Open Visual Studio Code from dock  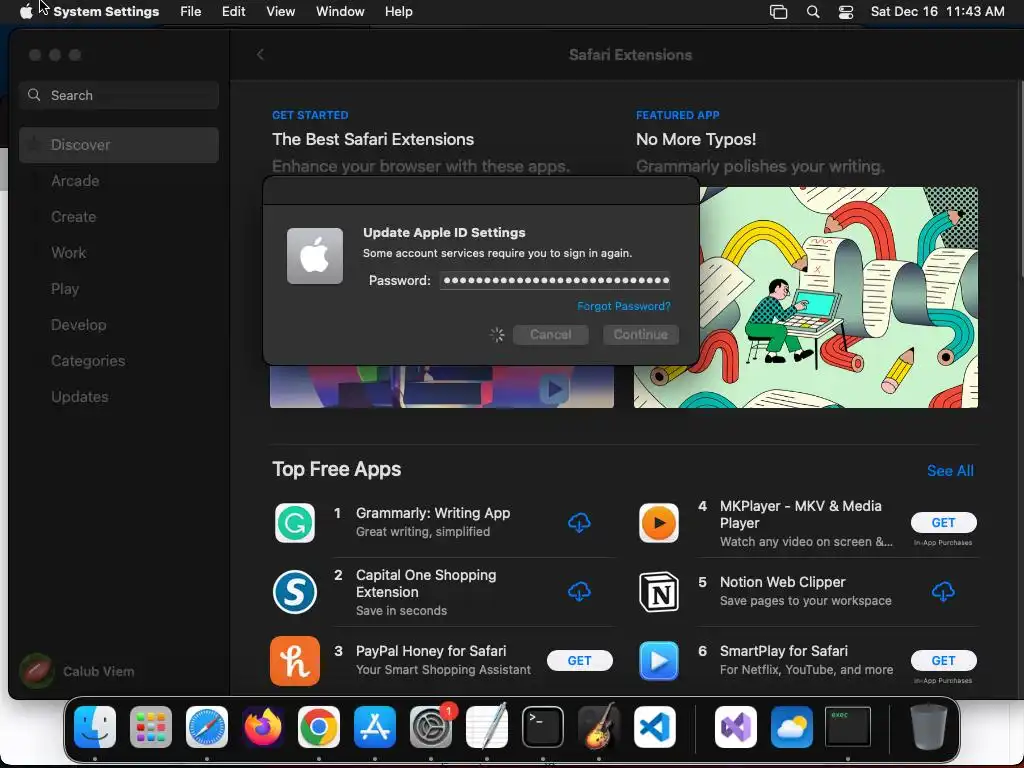(655, 726)
